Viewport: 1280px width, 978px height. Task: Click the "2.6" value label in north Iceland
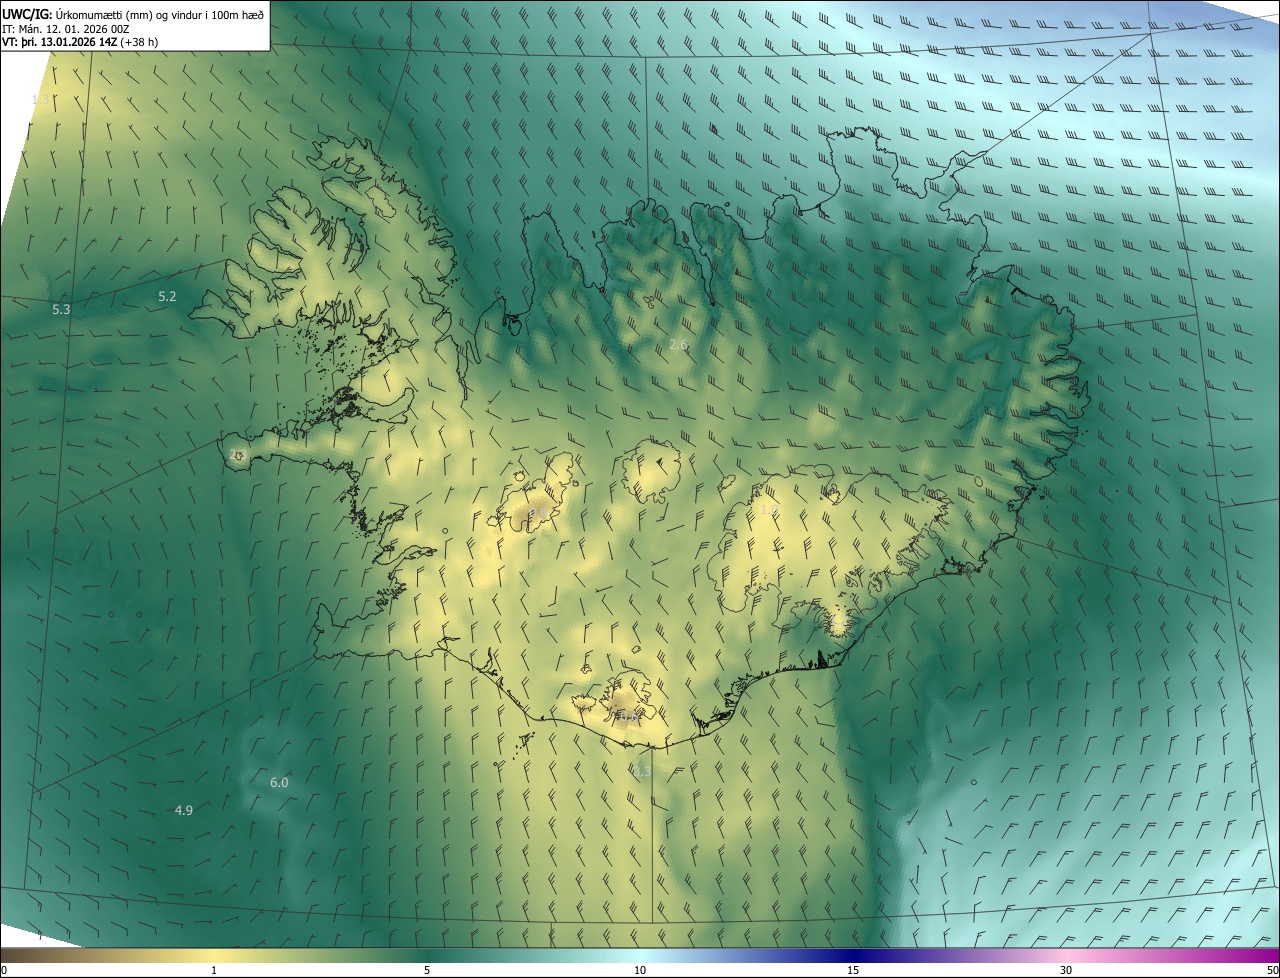pos(678,345)
